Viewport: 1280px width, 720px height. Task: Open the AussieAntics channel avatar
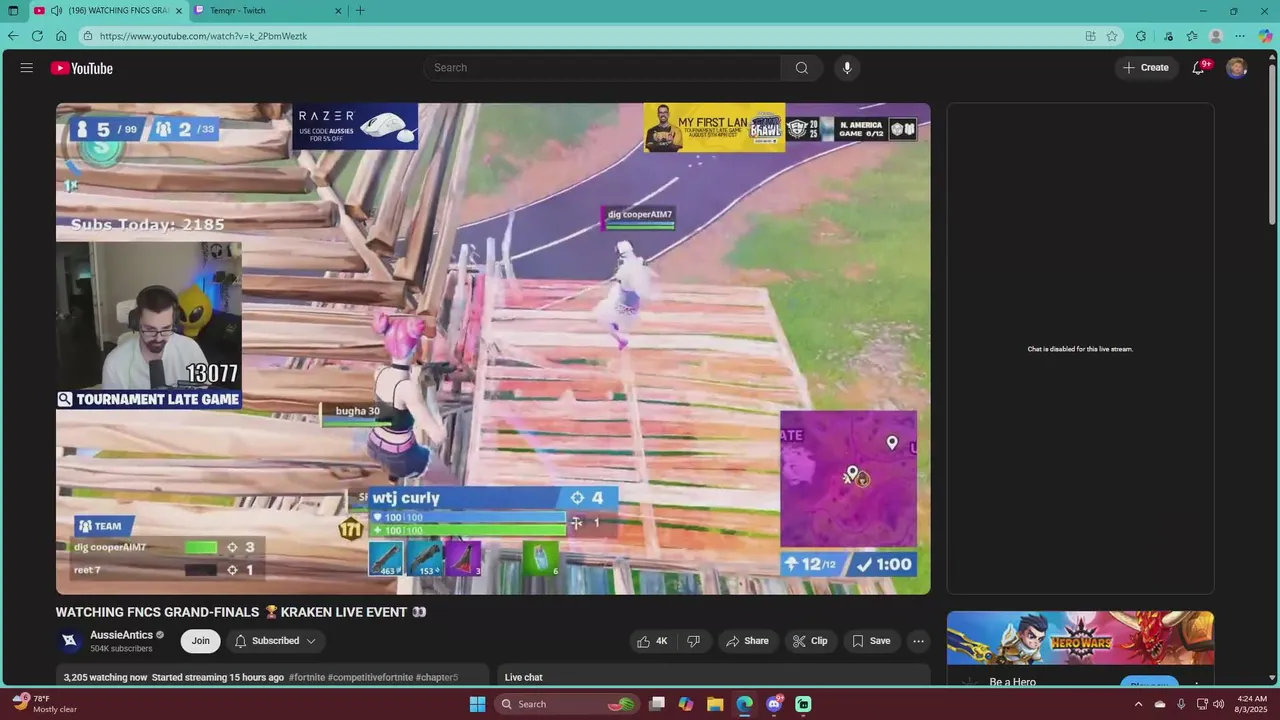69,641
